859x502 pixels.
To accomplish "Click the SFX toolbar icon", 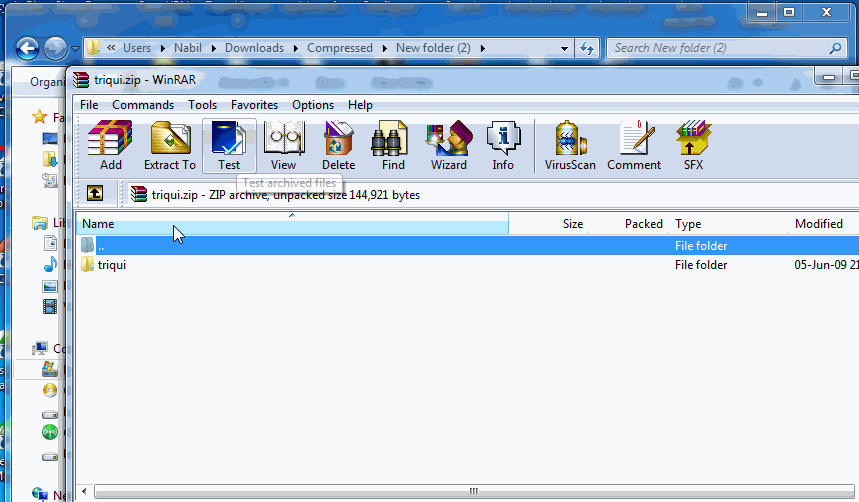I will point(693,145).
